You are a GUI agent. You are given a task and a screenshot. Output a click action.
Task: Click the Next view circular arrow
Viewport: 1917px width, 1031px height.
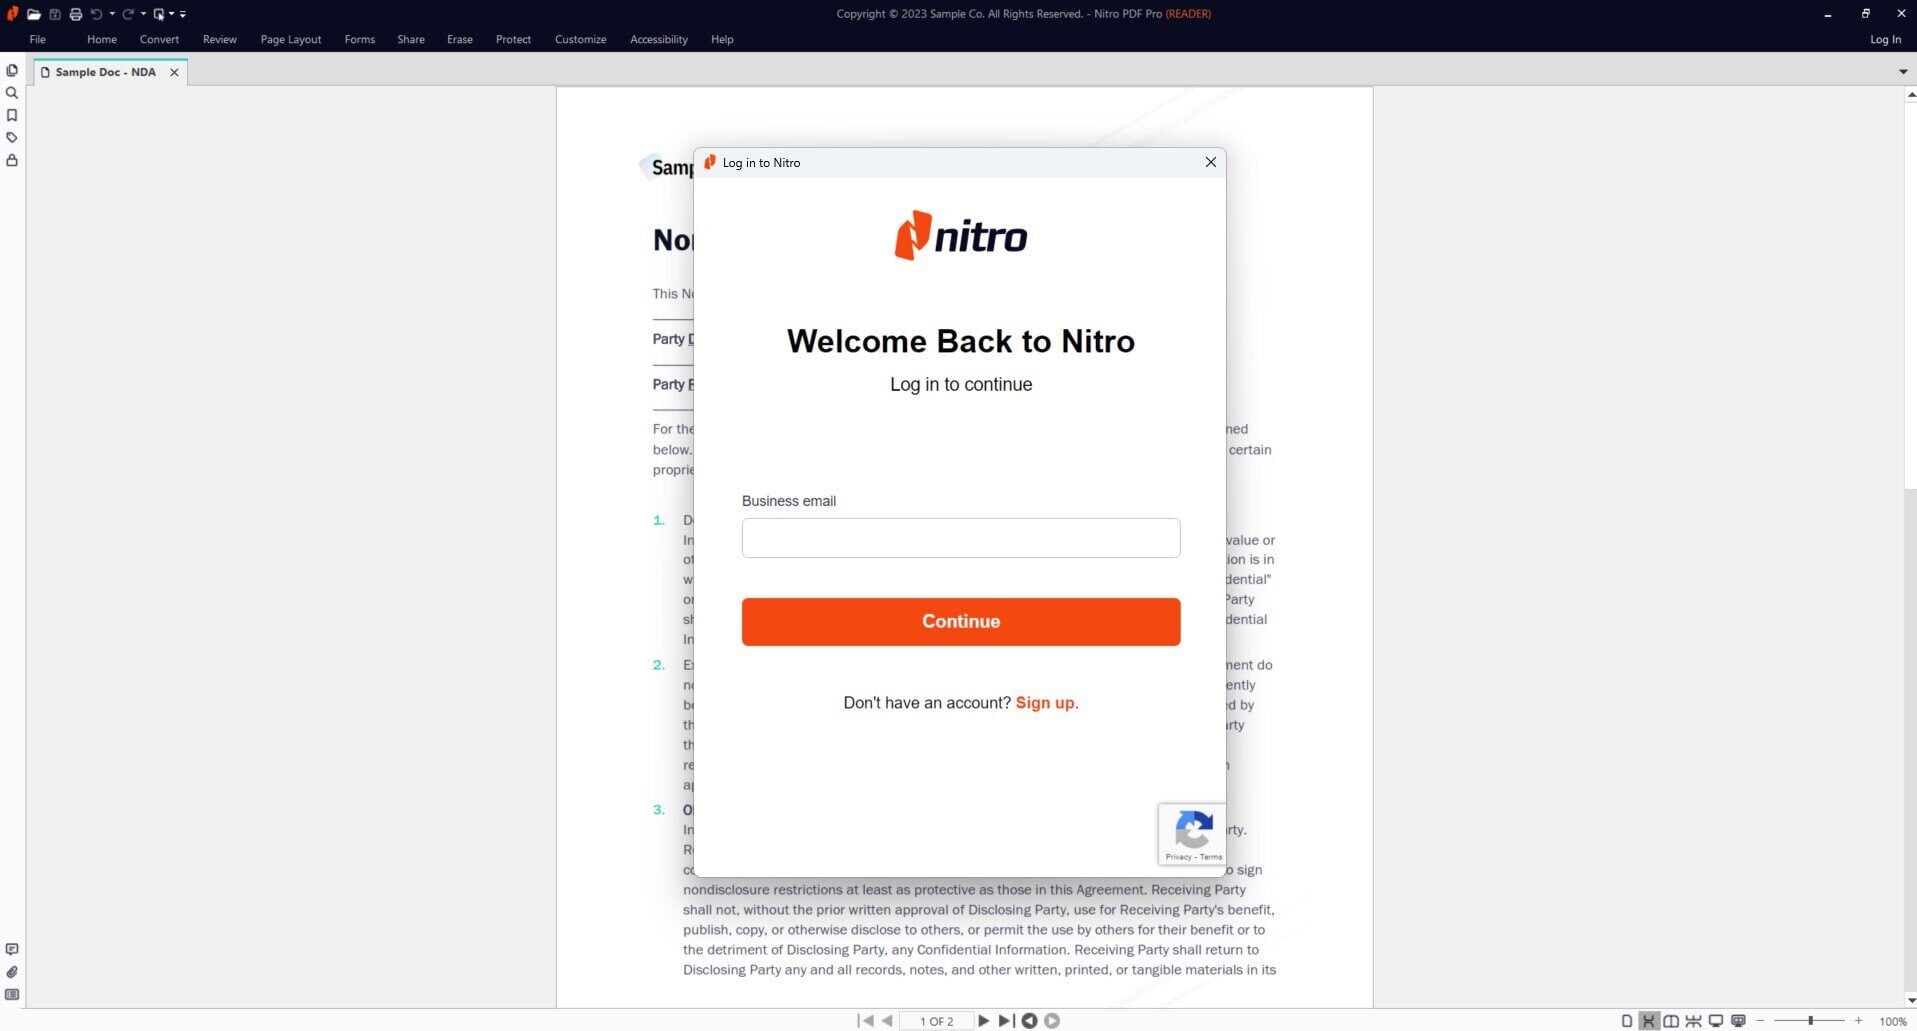point(1052,1021)
